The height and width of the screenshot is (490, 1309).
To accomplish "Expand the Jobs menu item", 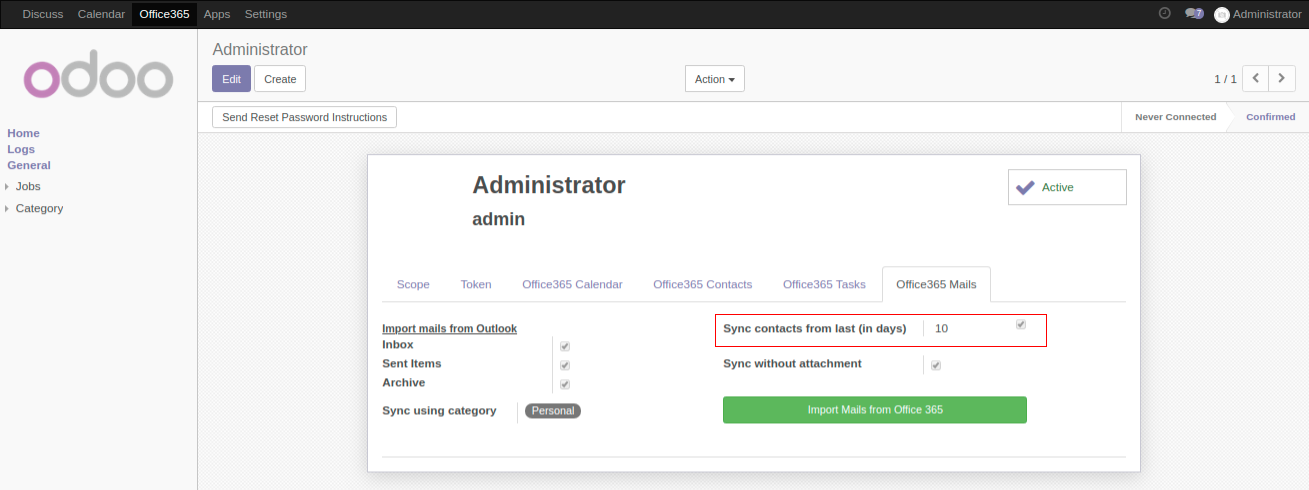I will 28,186.
